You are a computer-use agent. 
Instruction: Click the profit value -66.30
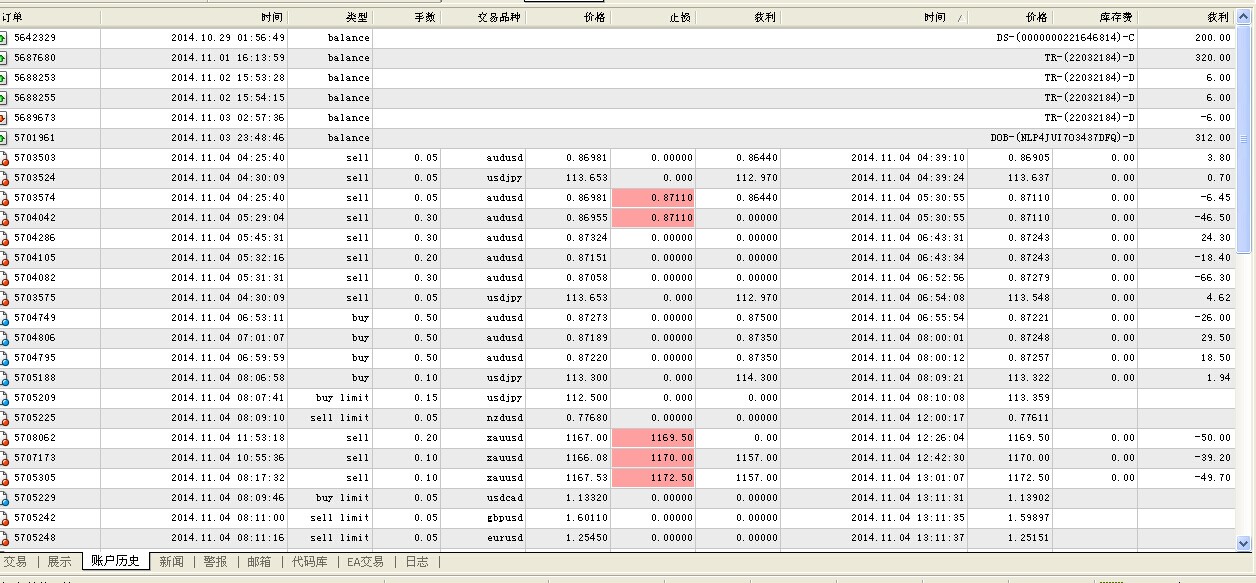click(1211, 278)
